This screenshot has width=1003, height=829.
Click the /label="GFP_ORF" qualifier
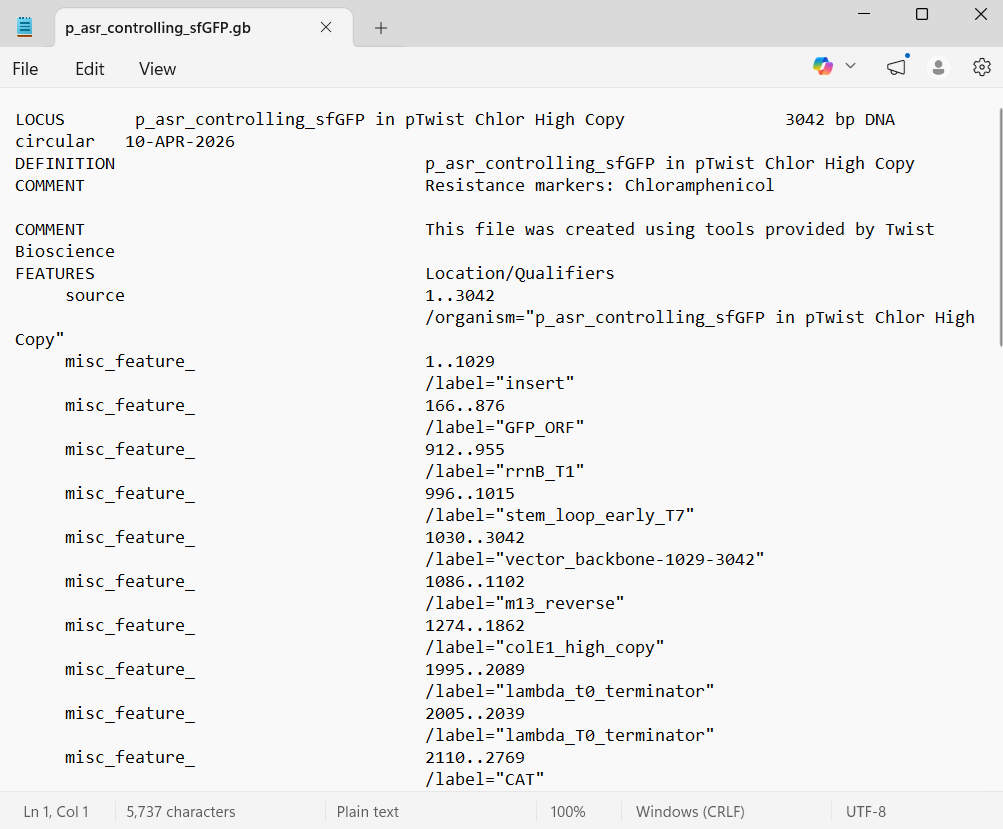505,428
